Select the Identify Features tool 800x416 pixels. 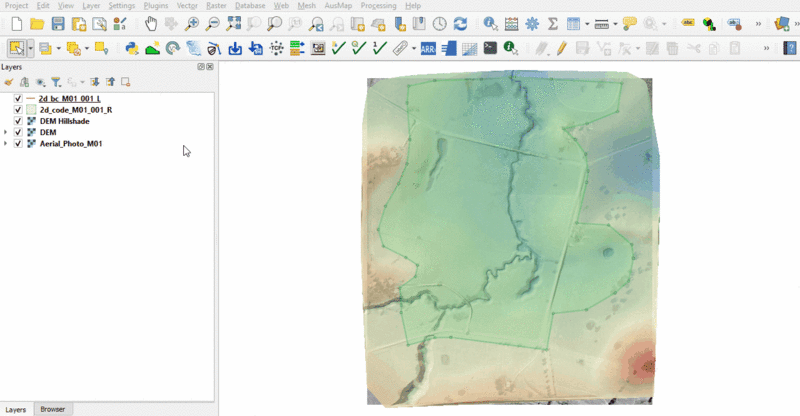(x=490, y=23)
